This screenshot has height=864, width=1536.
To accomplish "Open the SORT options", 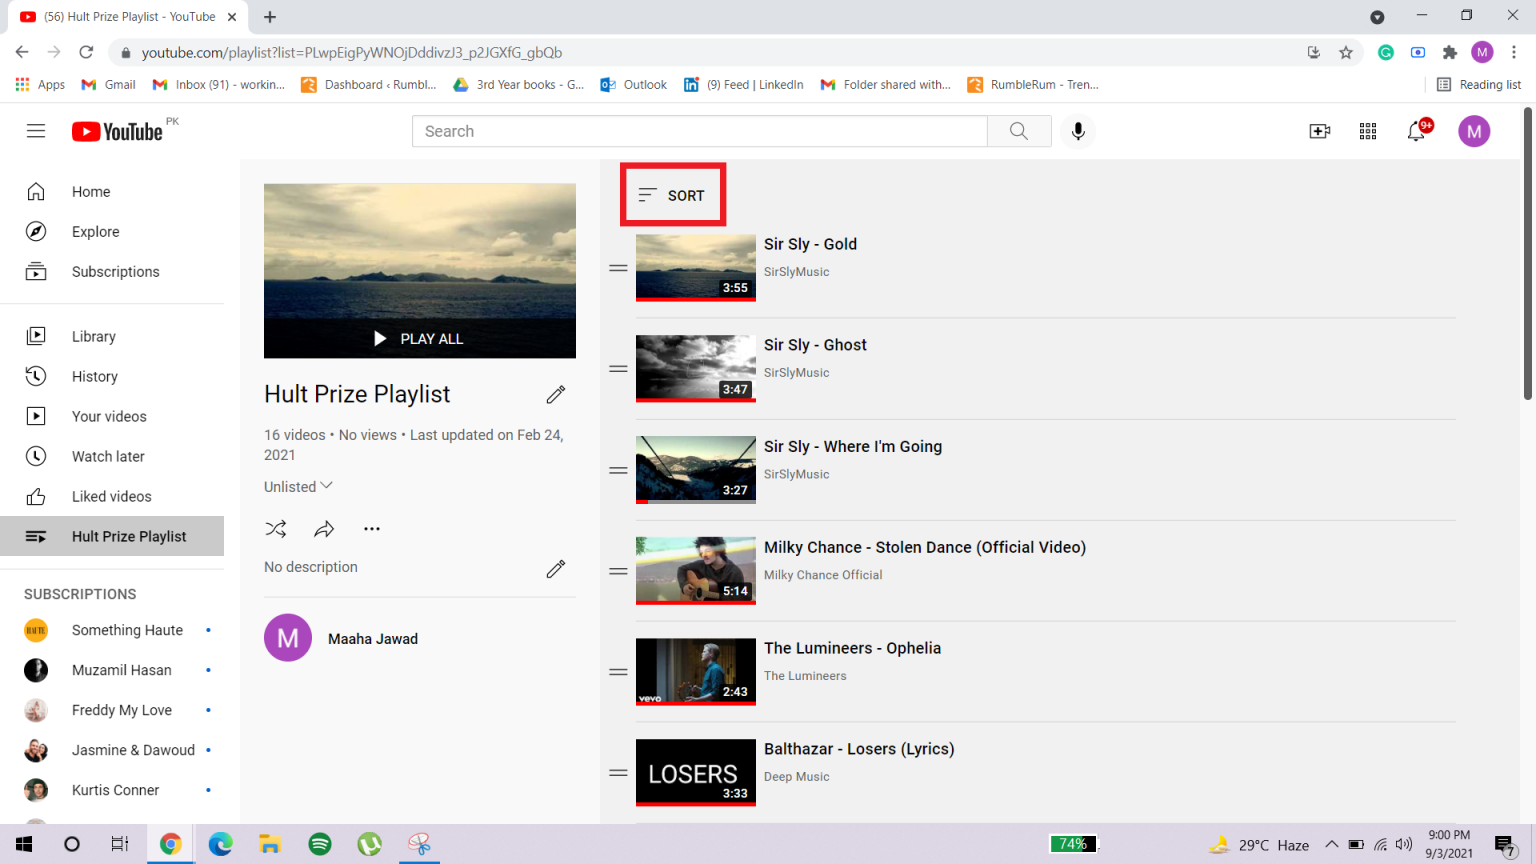I will point(672,195).
